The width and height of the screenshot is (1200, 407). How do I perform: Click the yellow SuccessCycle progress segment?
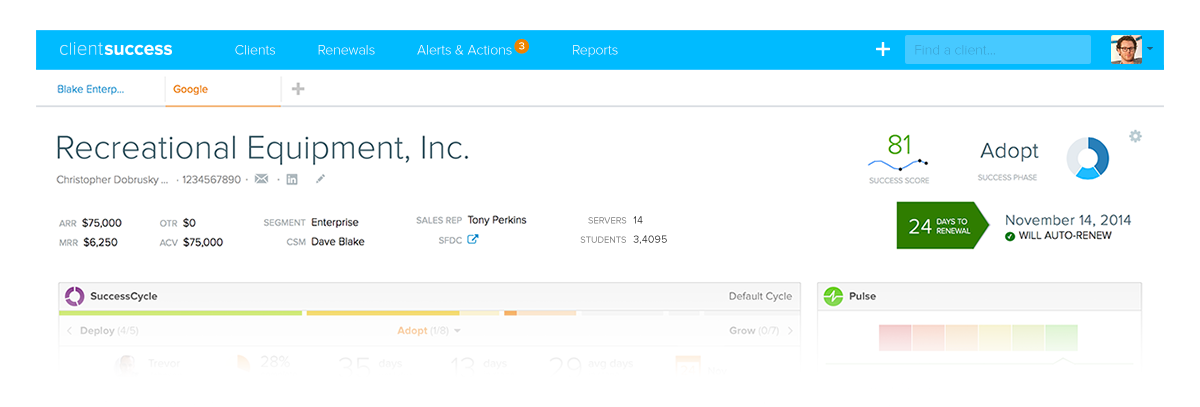[383, 313]
